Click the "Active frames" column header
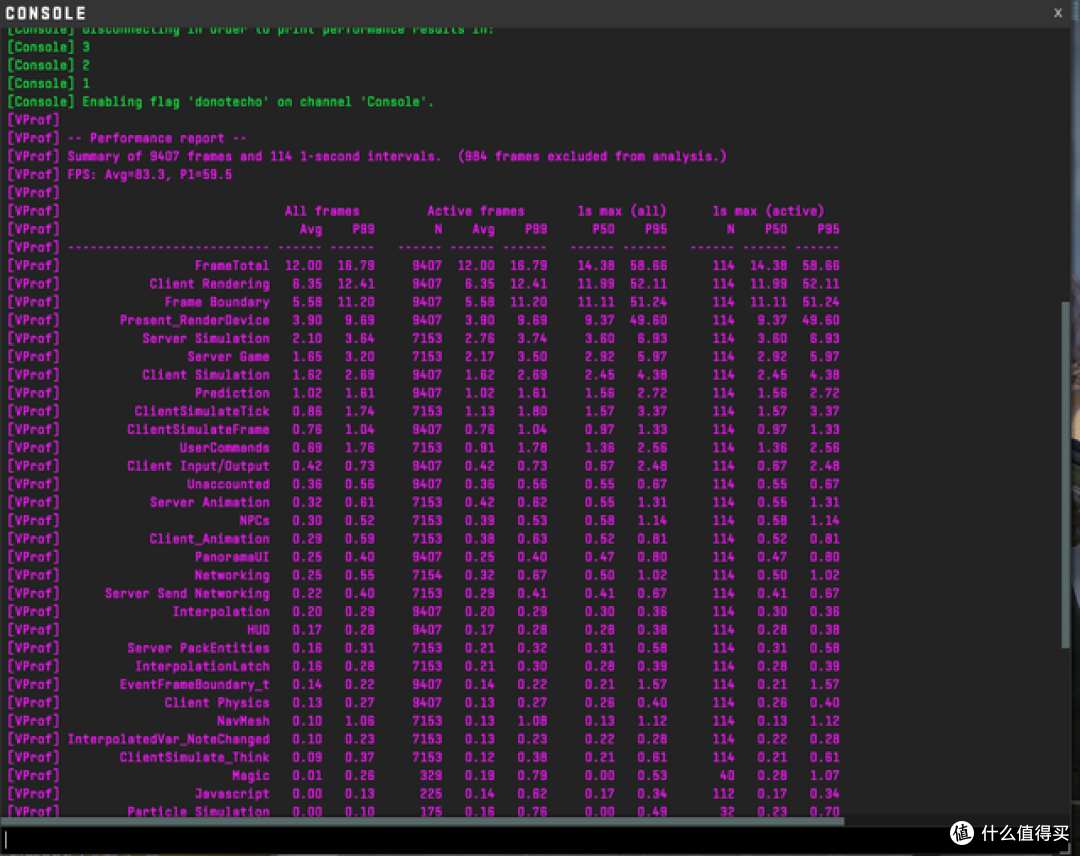 pos(476,211)
